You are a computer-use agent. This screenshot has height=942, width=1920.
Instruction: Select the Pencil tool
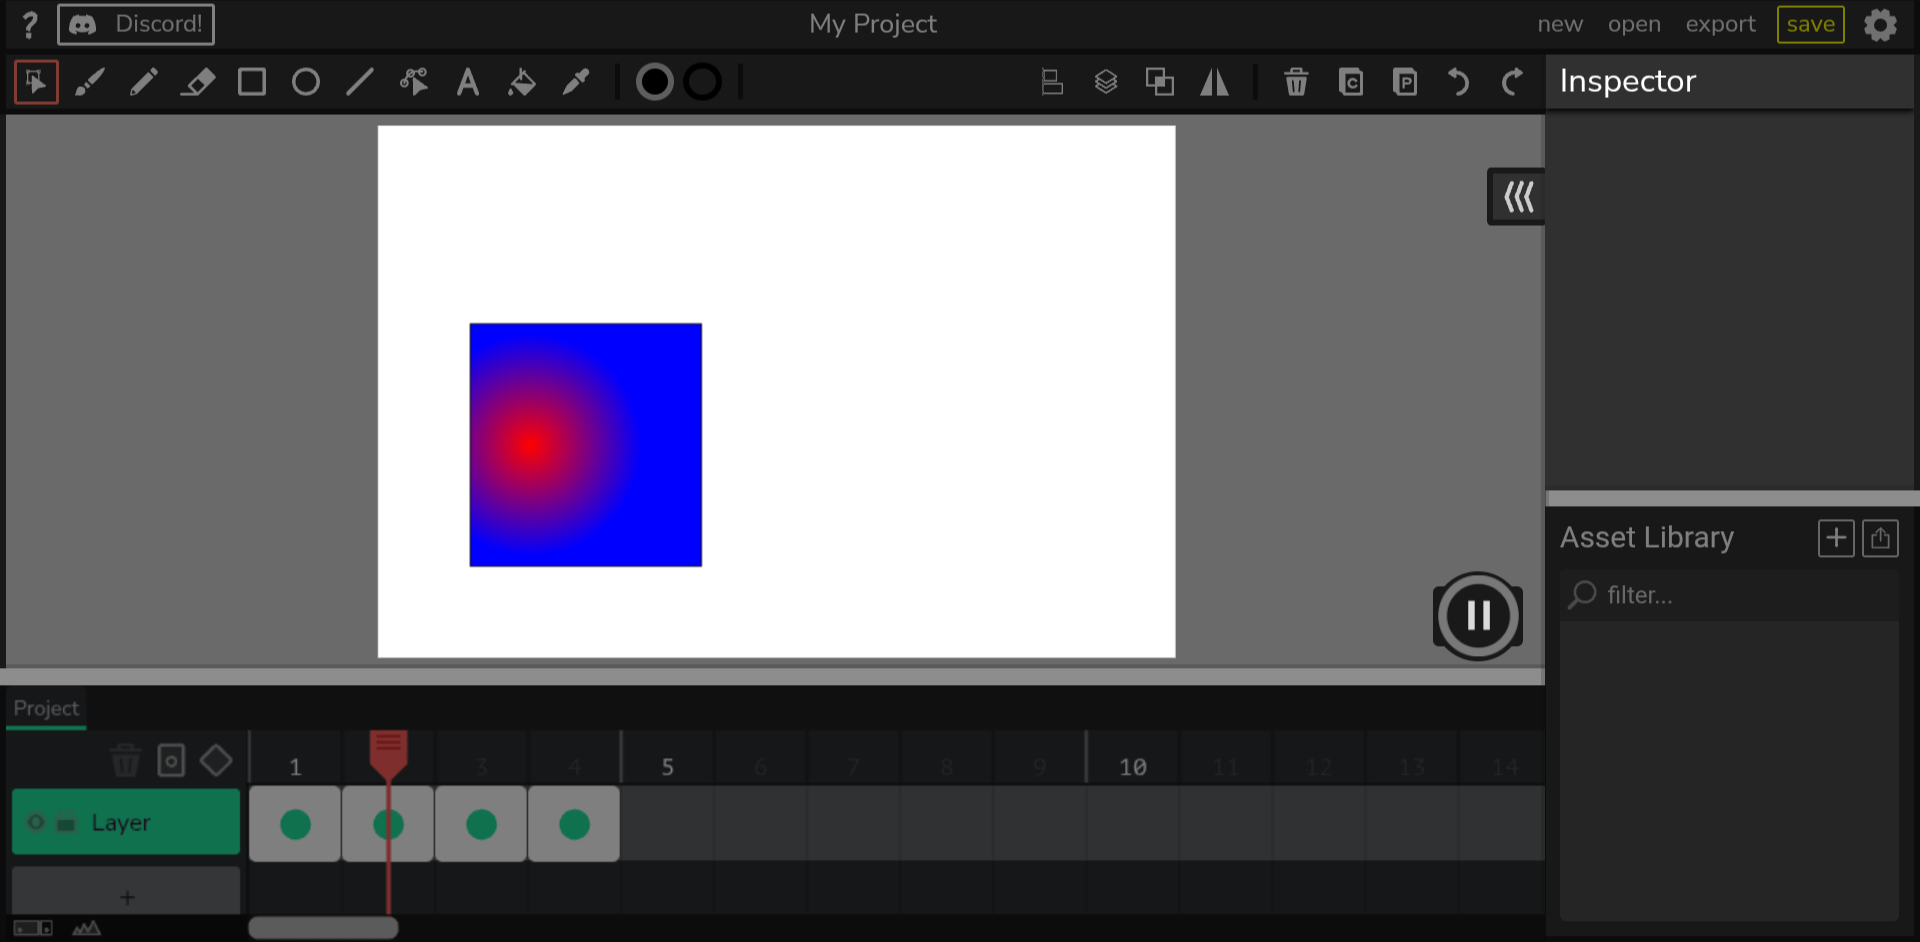(144, 82)
